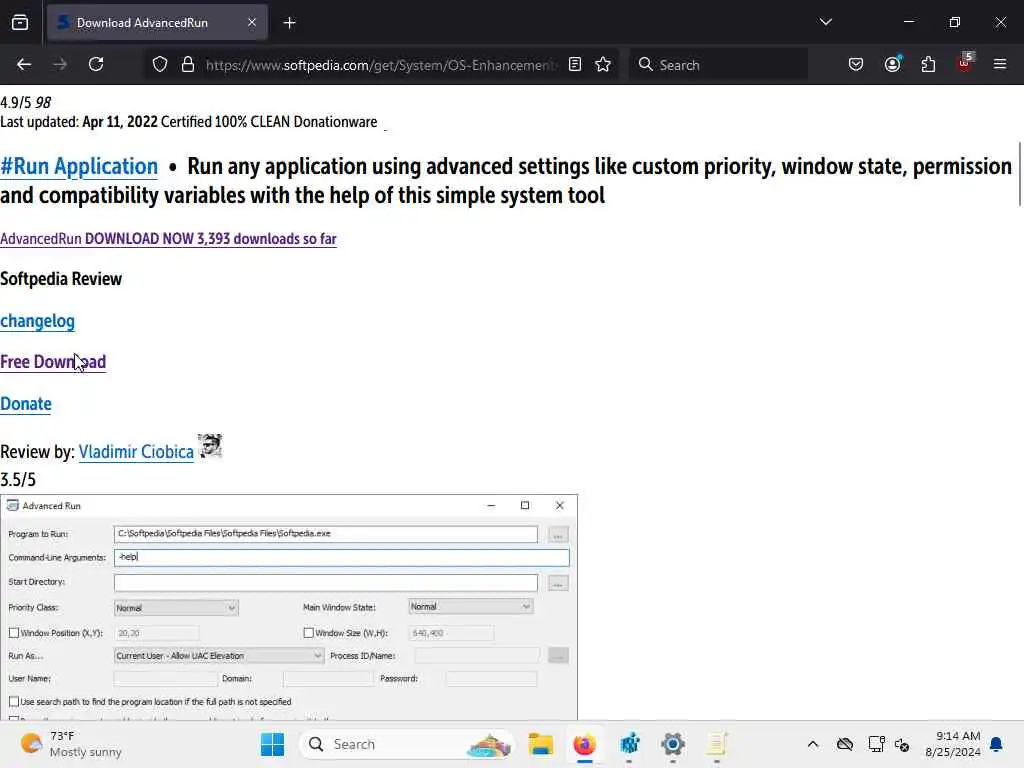Open the extensions puzzle icon
Viewport: 1024px width, 768px height.
[928, 64]
